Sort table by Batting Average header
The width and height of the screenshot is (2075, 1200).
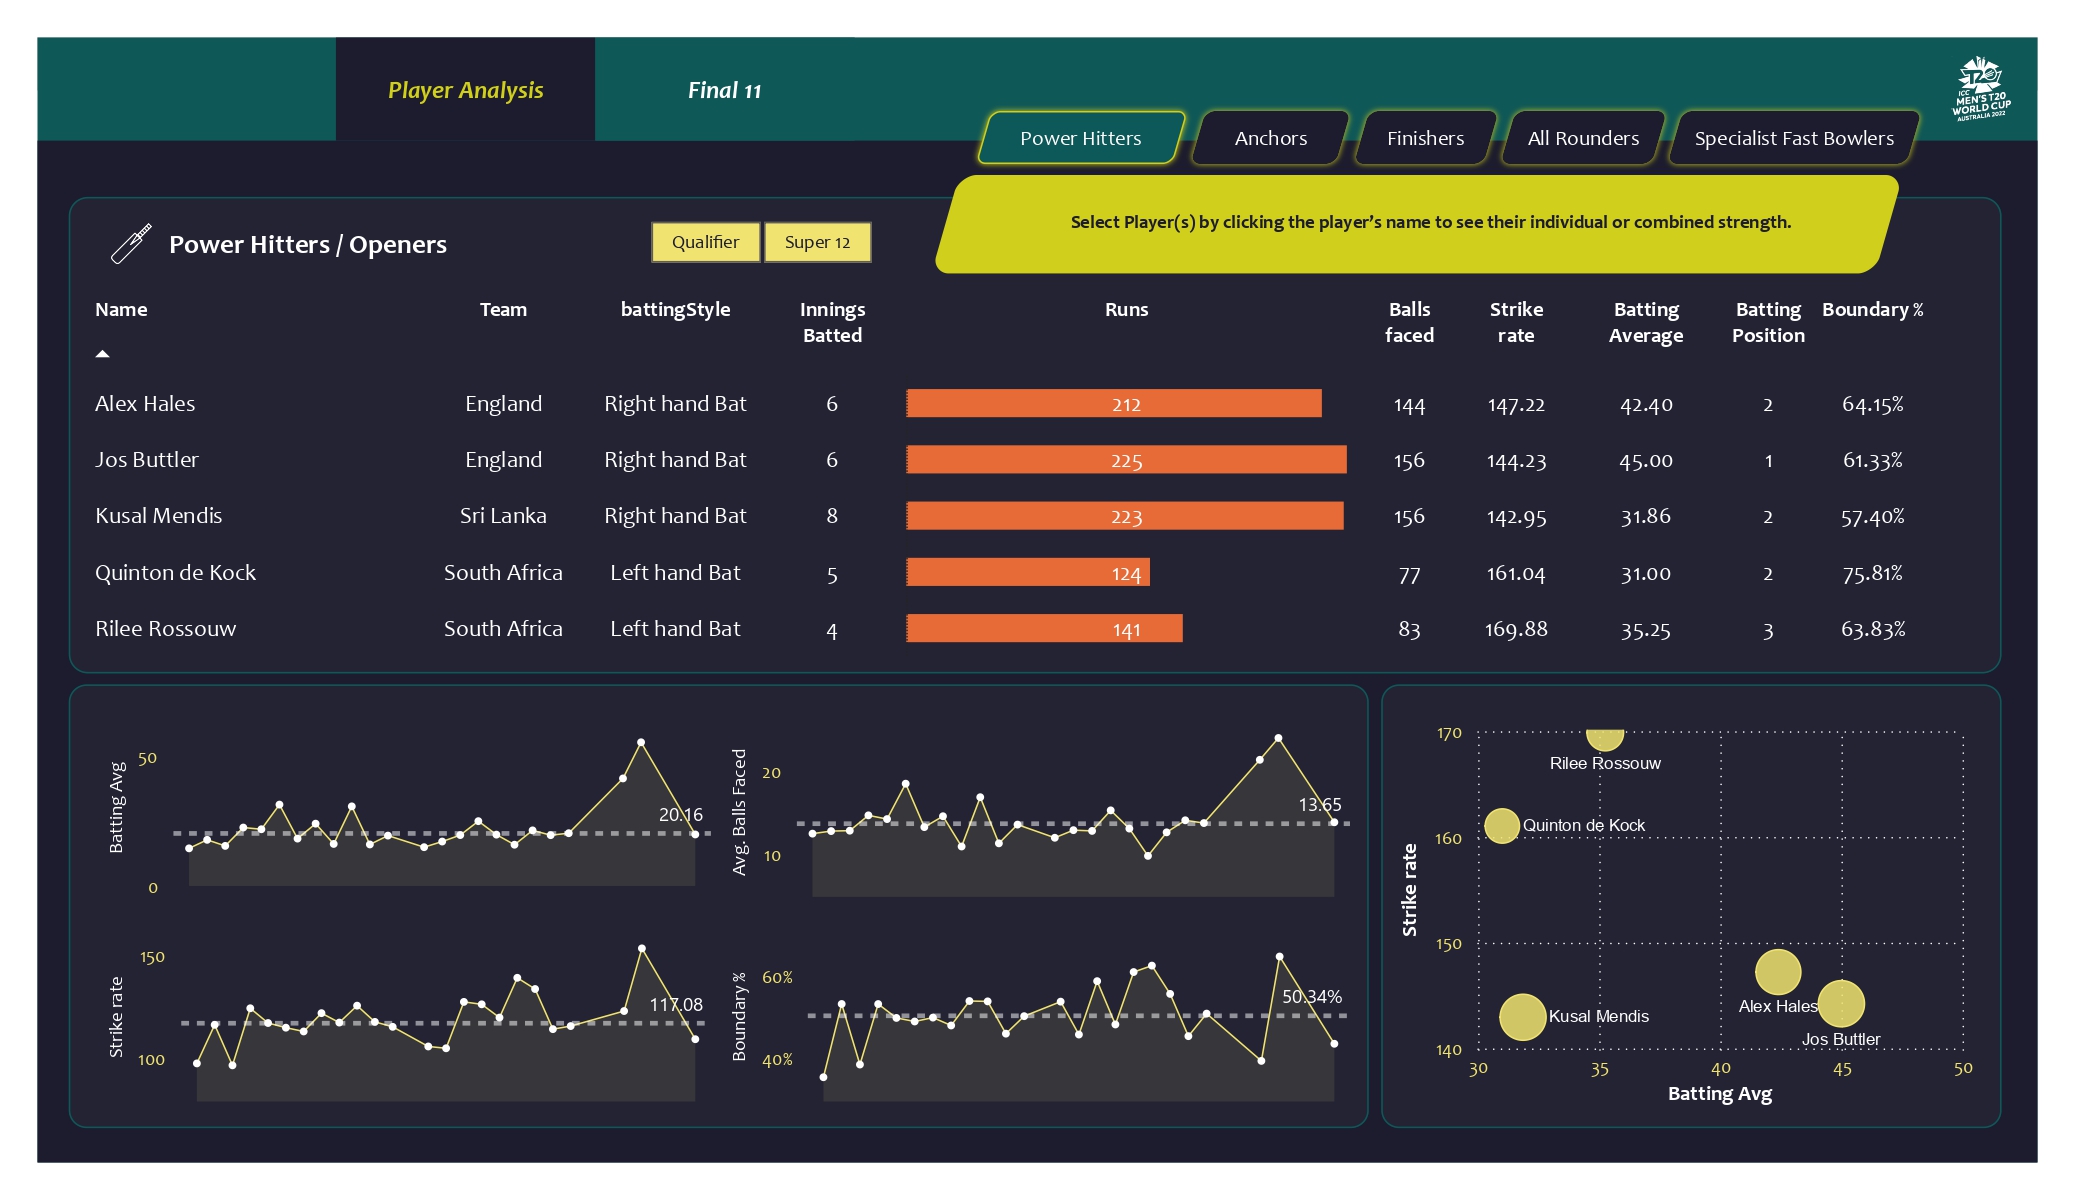coord(1645,322)
